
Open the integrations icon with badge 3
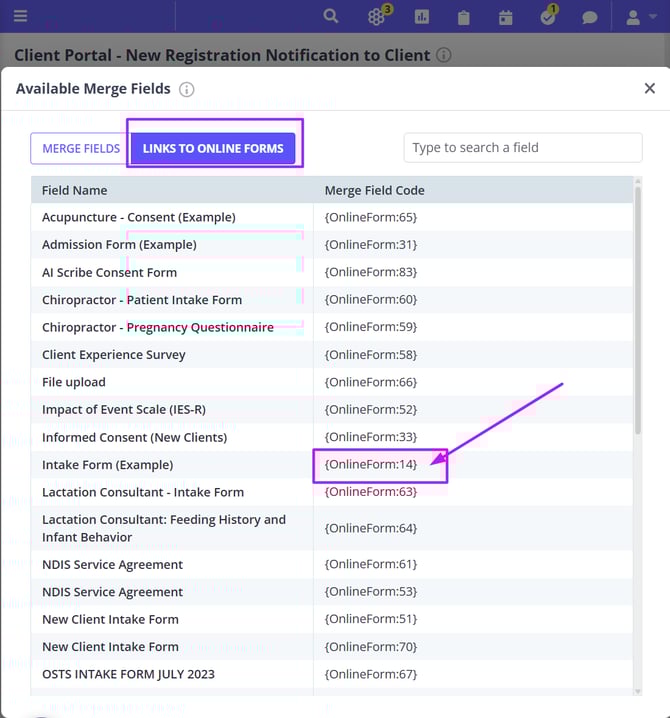377,17
